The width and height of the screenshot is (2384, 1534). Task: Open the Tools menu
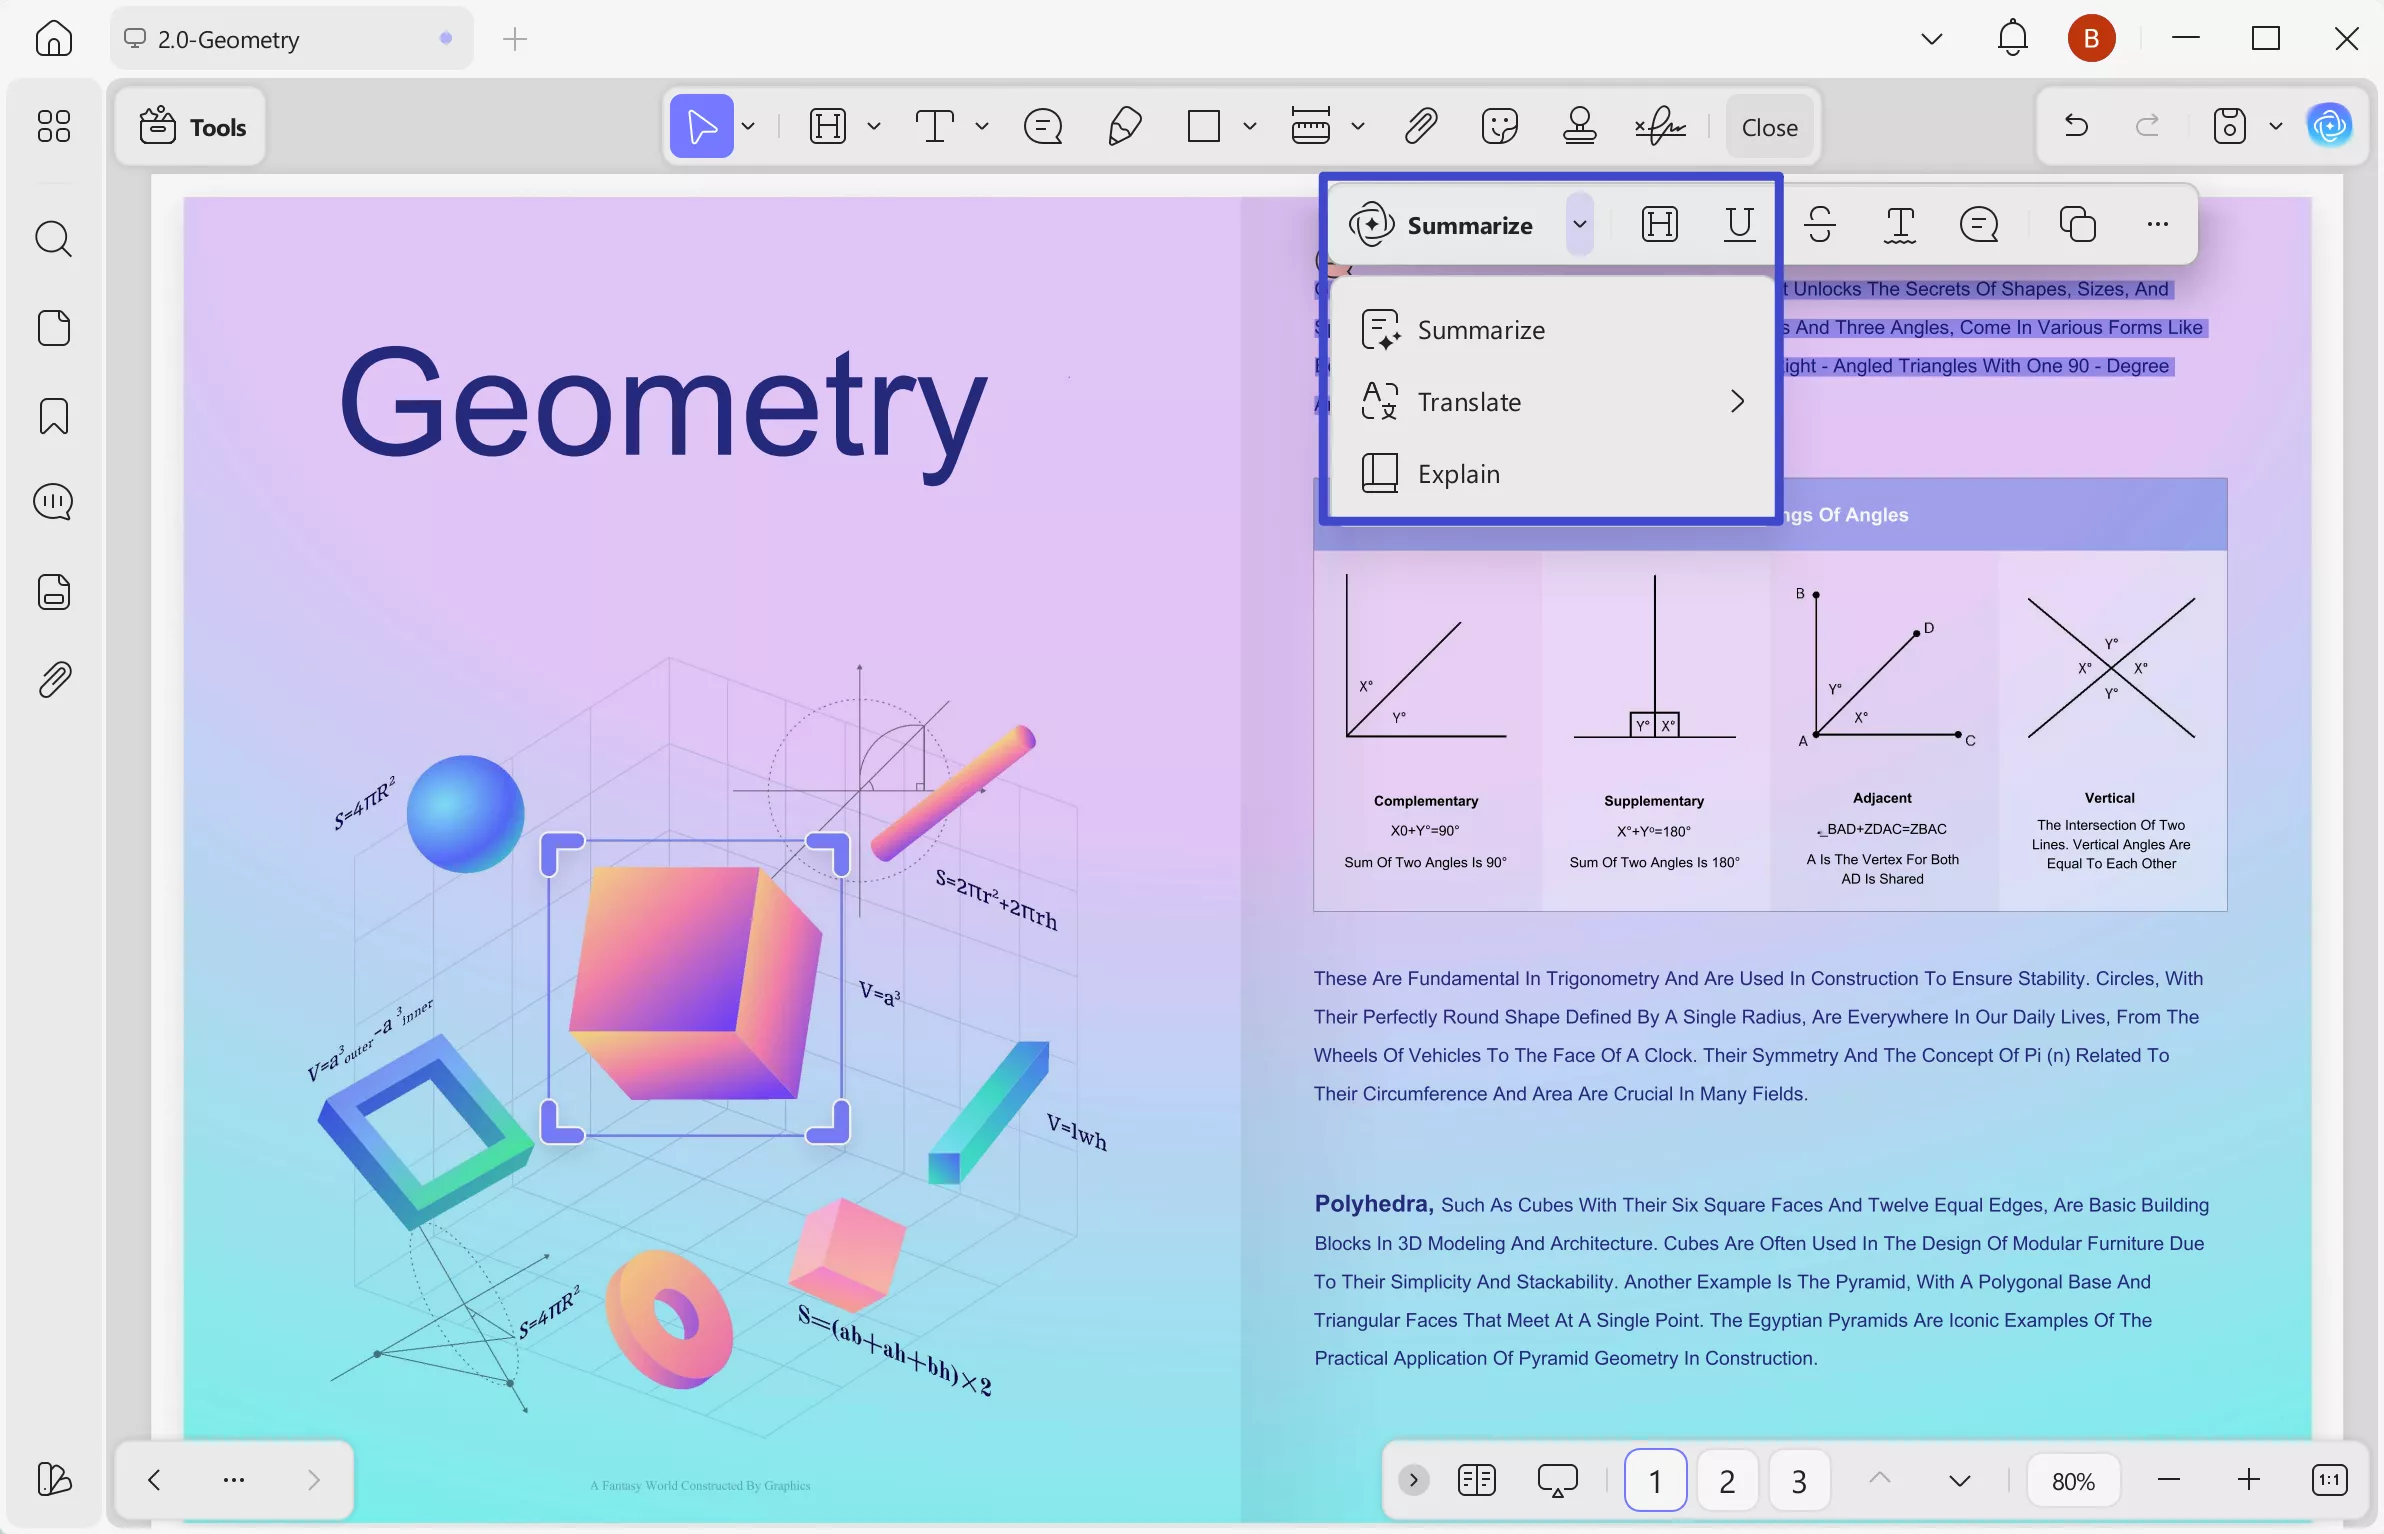192,126
